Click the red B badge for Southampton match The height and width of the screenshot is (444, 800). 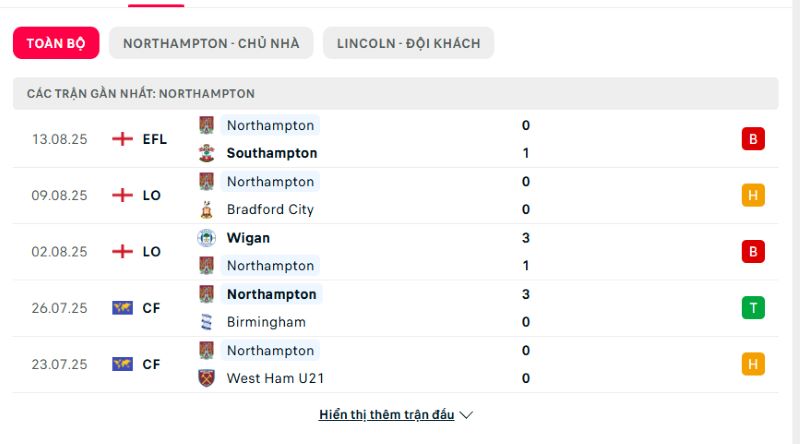[x=753, y=139]
